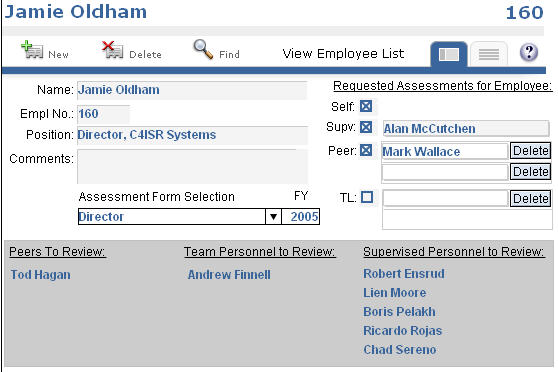Click into the Comments text field
The height and width of the screenshot is (372, 558).
point(192,166)
